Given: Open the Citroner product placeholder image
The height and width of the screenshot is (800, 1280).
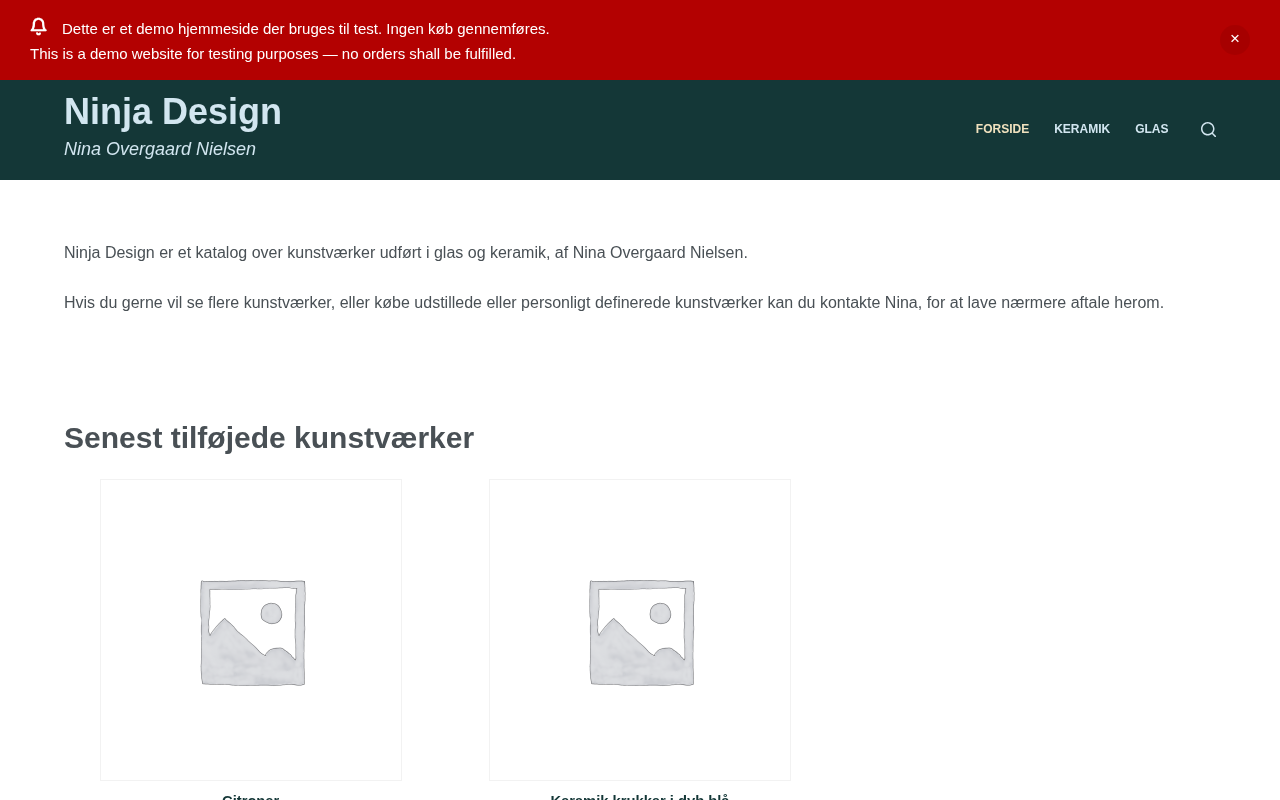Looking at the screenshot, I should pos(251,630).
